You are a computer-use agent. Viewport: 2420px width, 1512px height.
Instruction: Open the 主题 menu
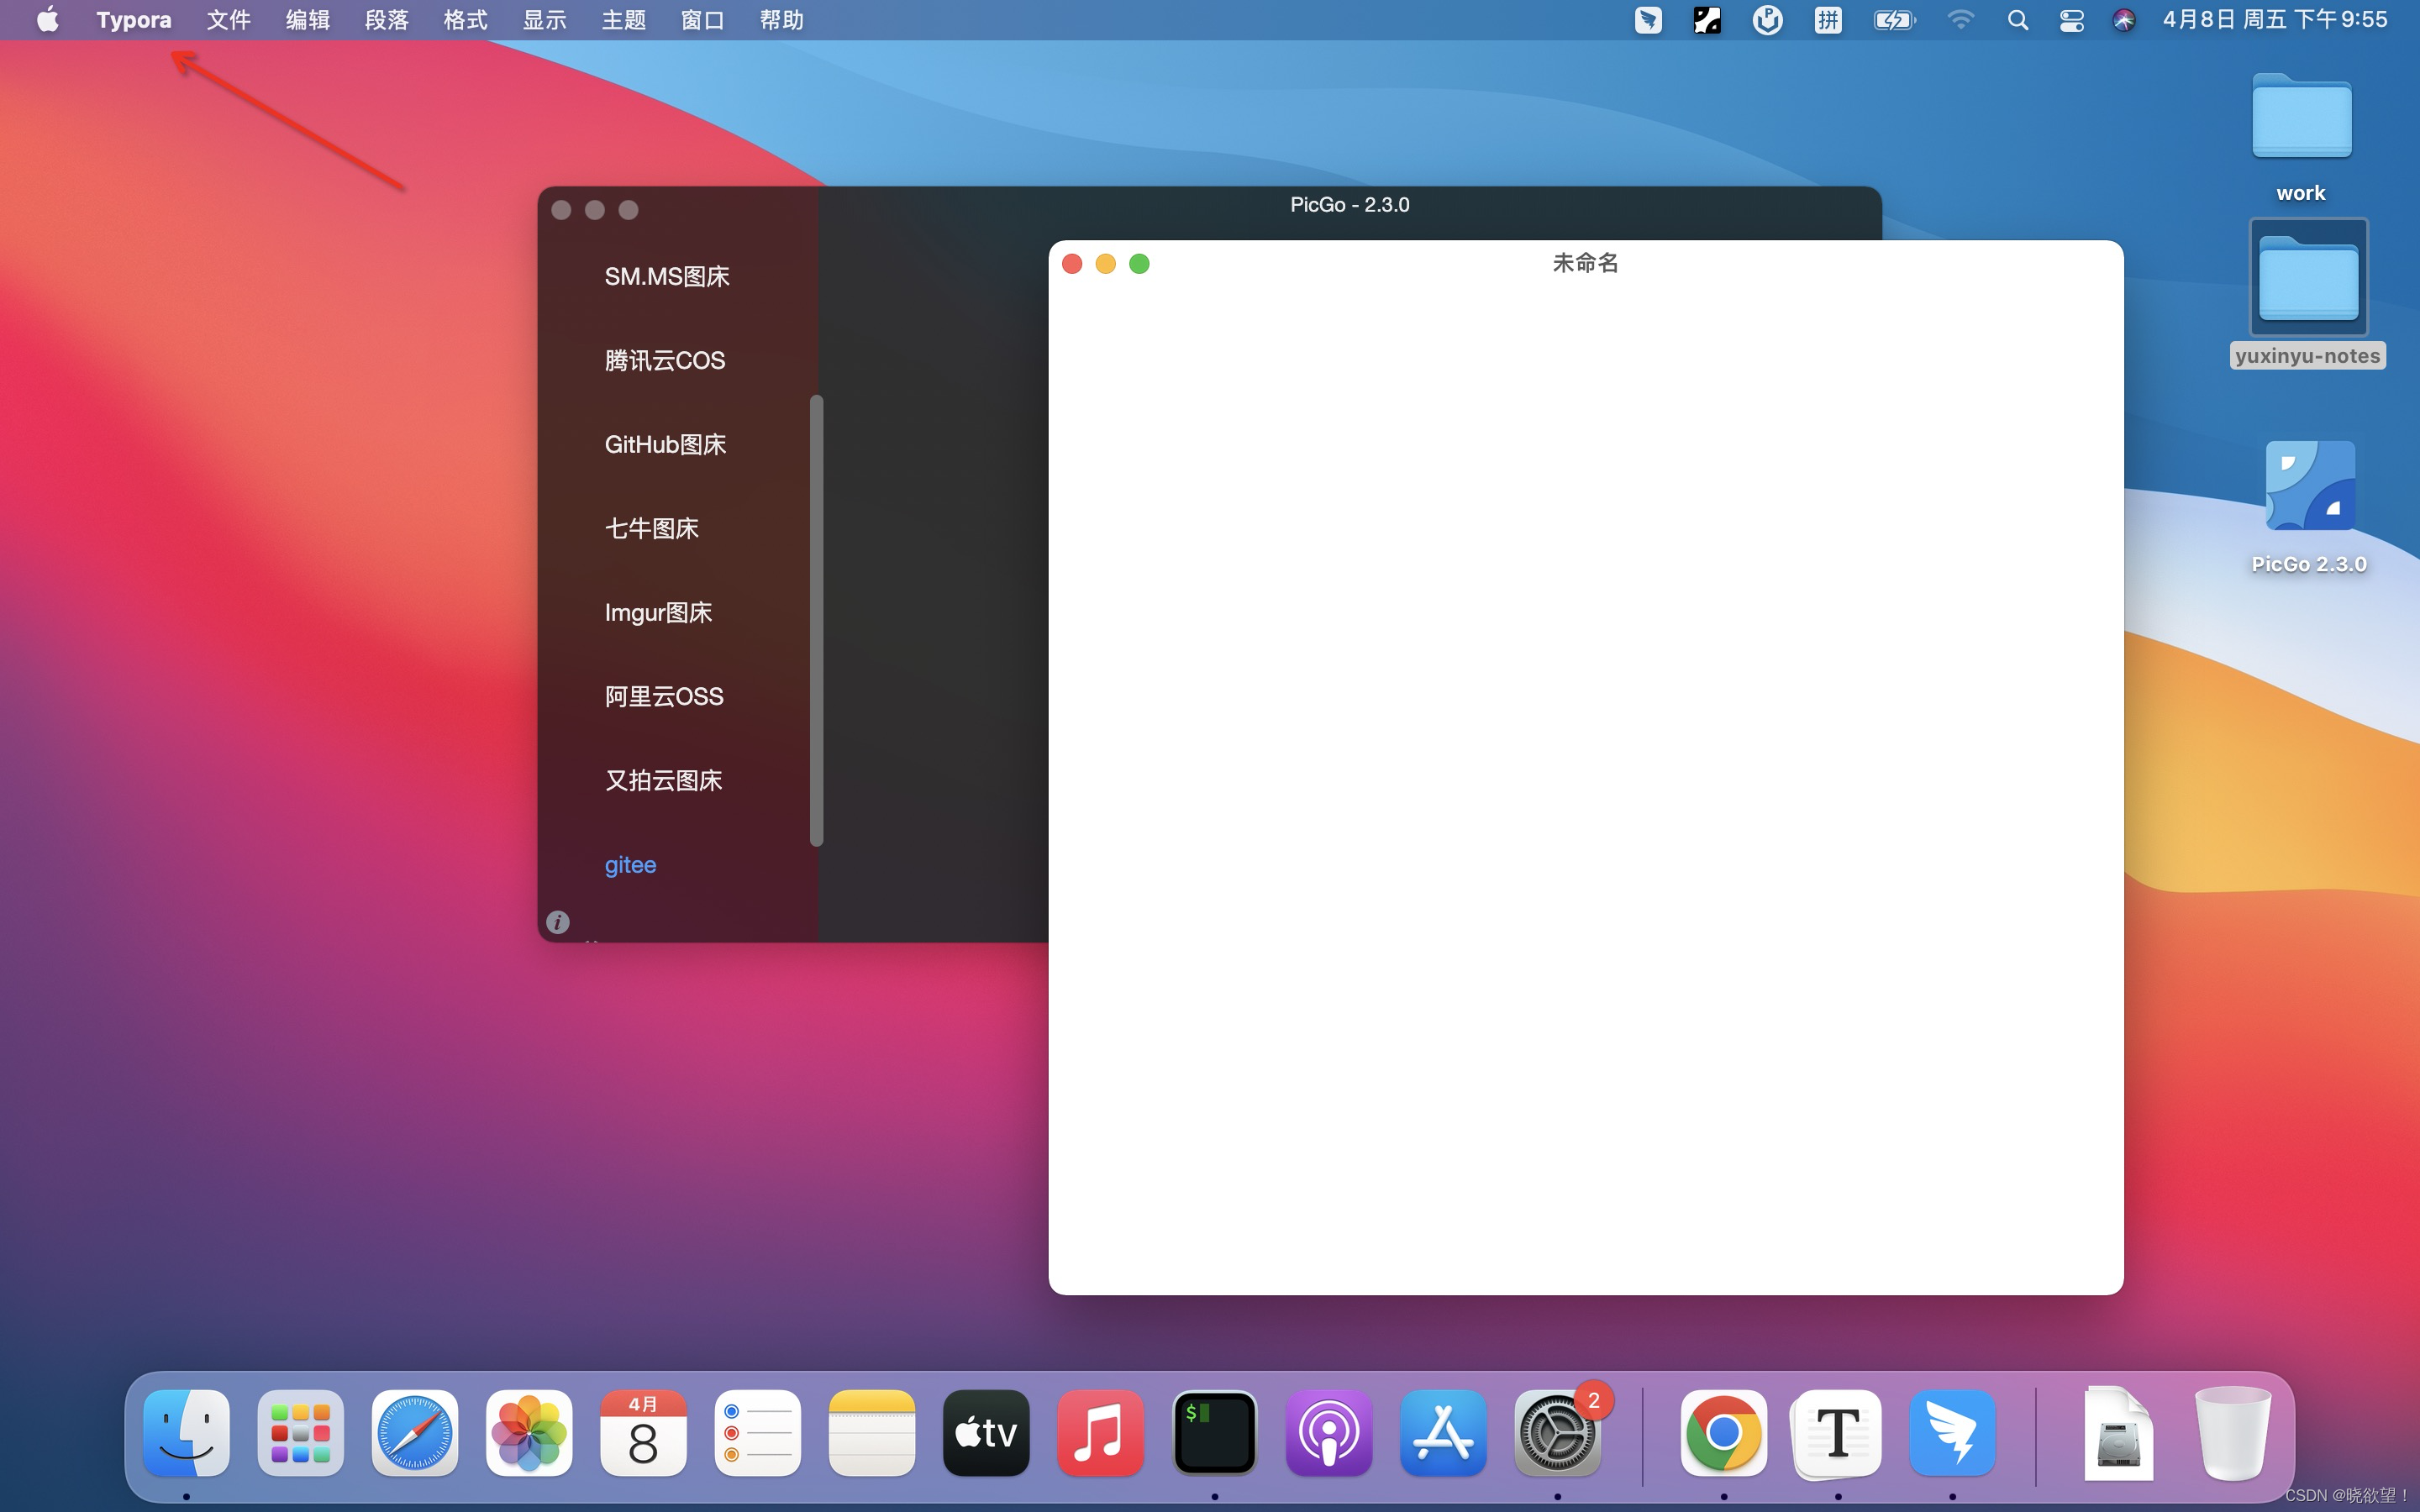(x=623, y=20)
